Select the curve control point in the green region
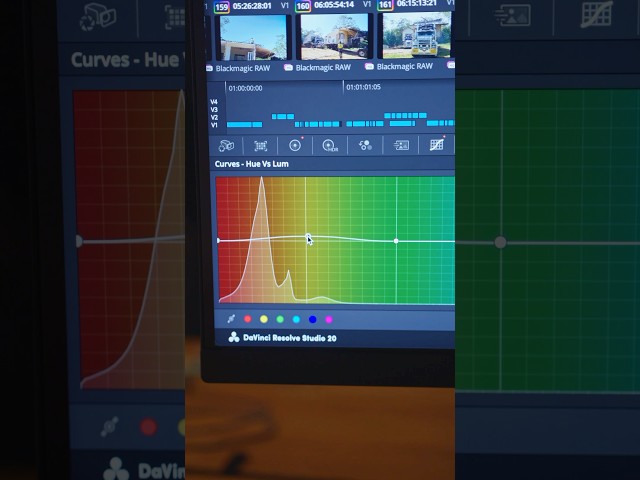 pos(396,241)
